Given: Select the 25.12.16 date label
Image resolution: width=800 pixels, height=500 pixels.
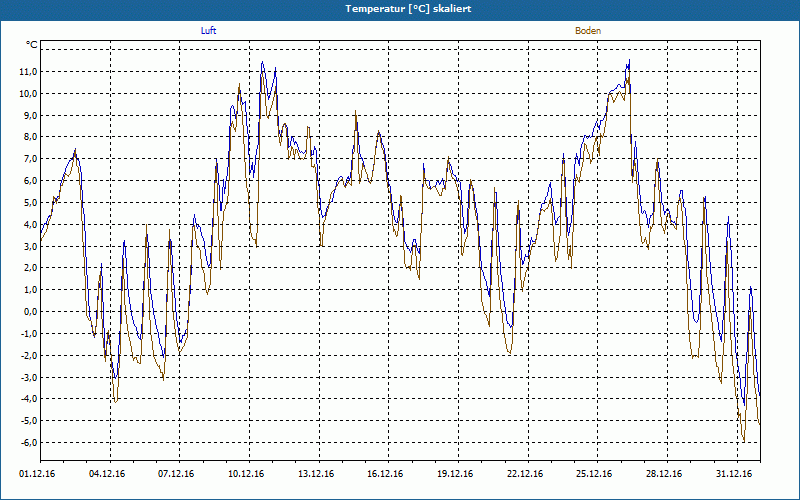Looking at the screenshot, I should tap(595, 474).
